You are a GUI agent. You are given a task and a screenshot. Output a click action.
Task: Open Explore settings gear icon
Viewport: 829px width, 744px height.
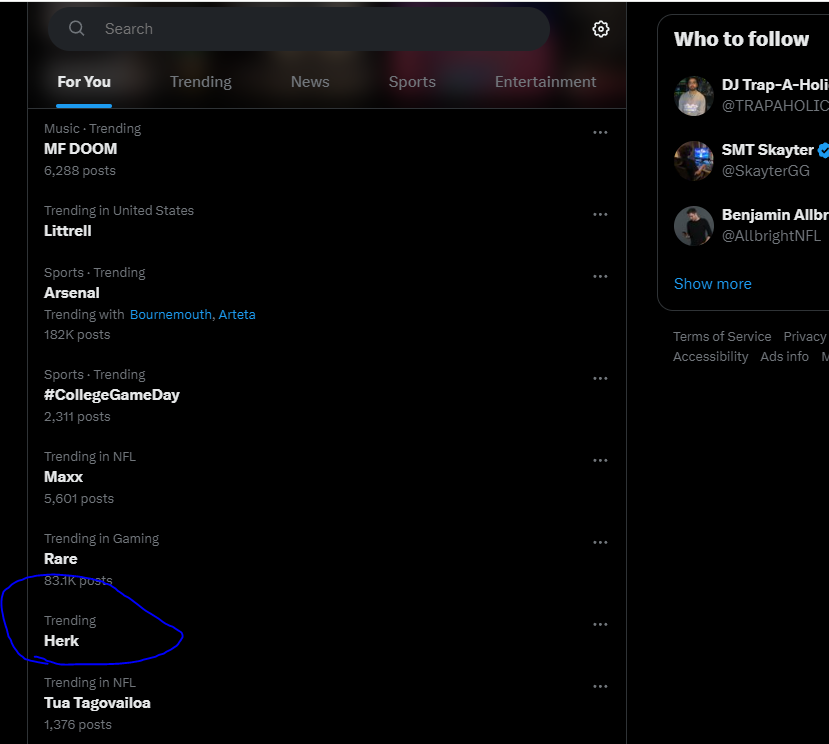click(600, 29)
